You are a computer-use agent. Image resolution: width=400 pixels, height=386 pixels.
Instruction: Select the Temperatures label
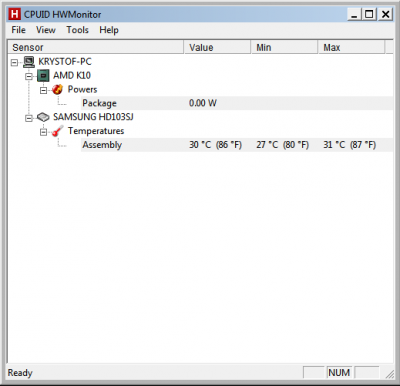point(96,131)
